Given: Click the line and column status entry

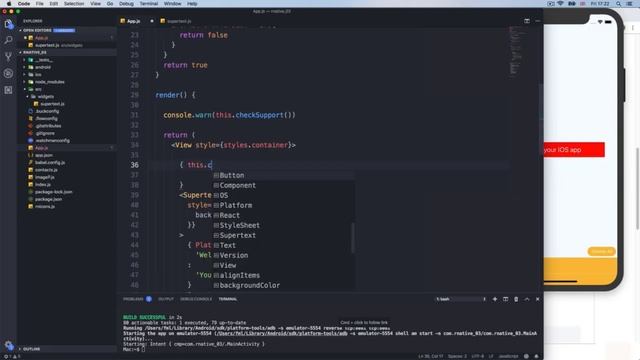Looking at the screenshot, I should pyautogui.click(x=431, y=357).
